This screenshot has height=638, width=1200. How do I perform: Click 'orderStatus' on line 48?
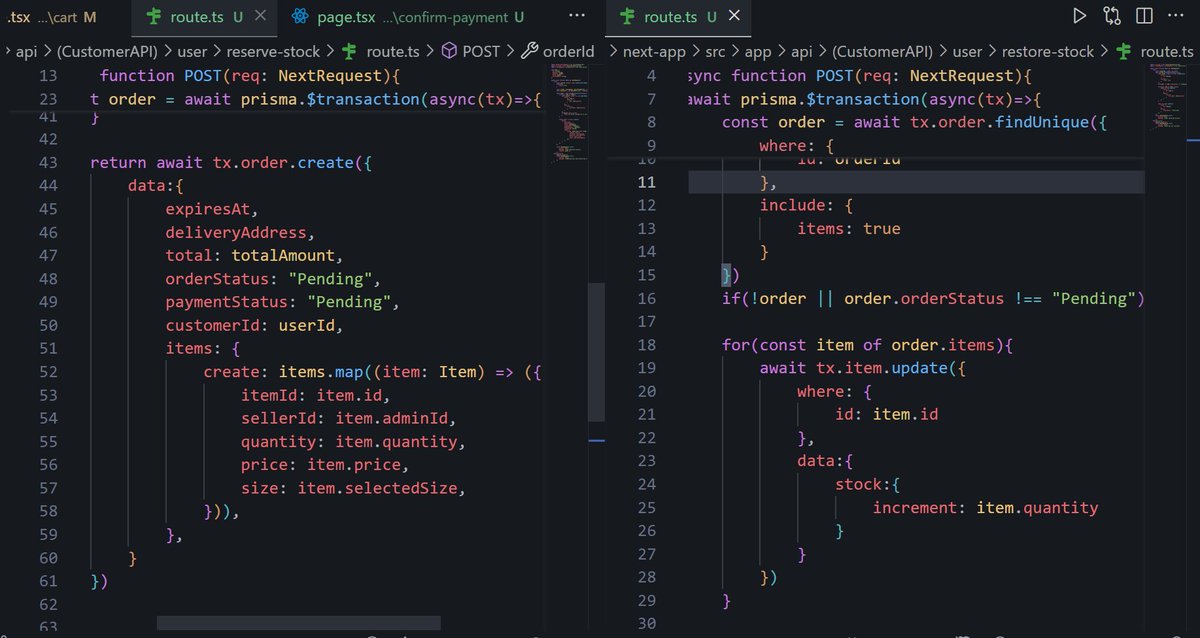(217, 279)
